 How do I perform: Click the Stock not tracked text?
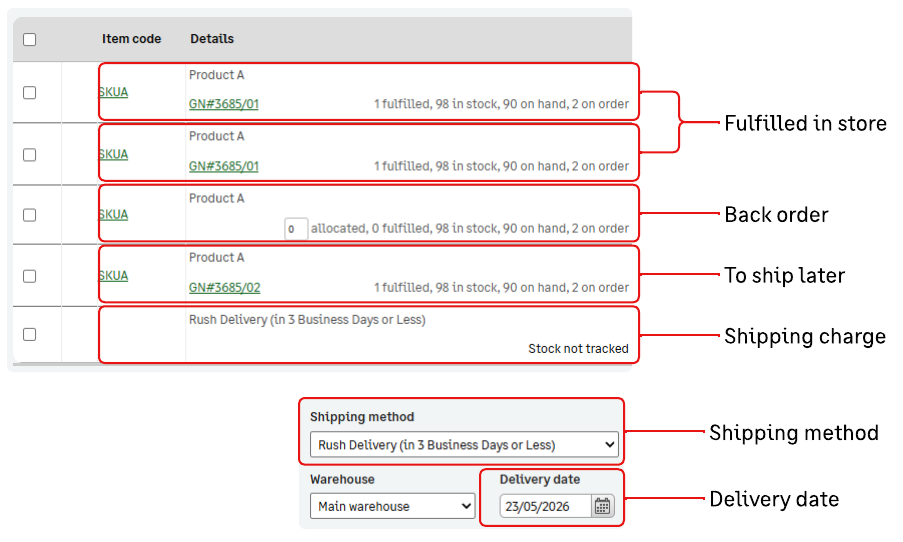578,348
